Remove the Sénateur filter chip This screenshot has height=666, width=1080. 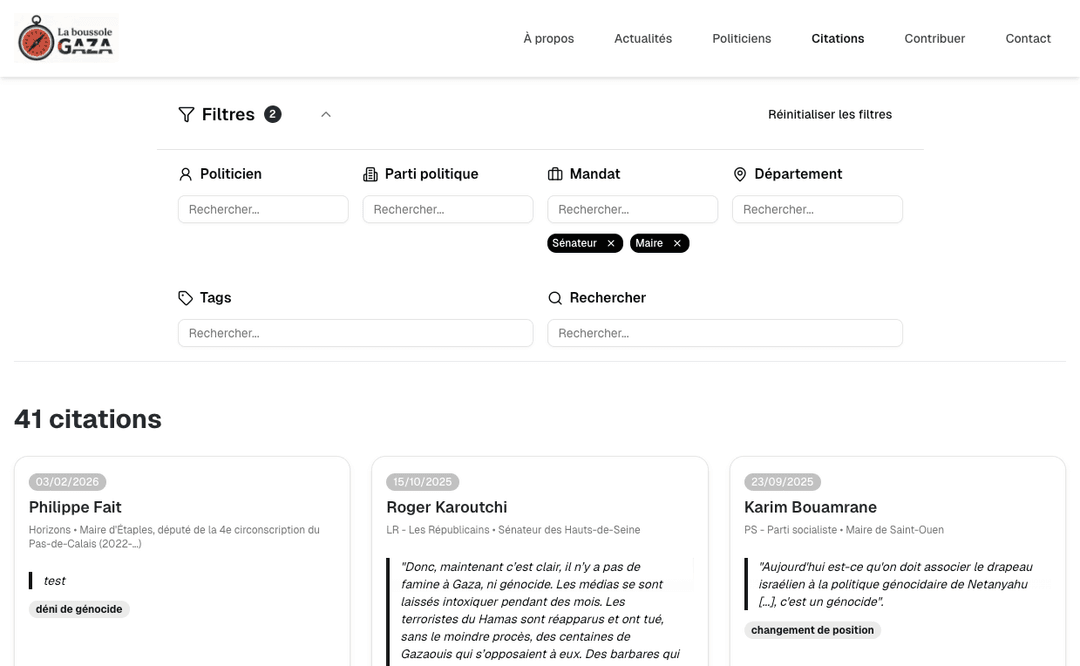[x=611, y=243]
